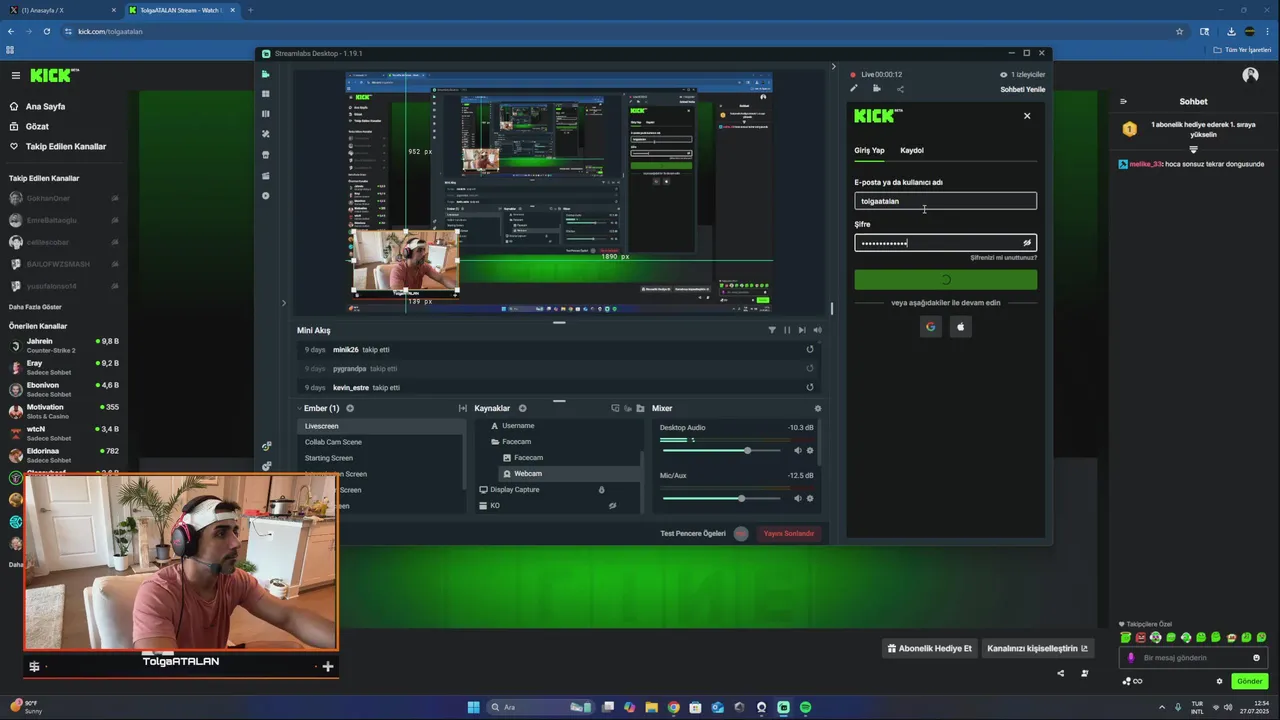
Task: Open Kick hamburger menu
Action: pyautogui.click(x=15, y=75)
